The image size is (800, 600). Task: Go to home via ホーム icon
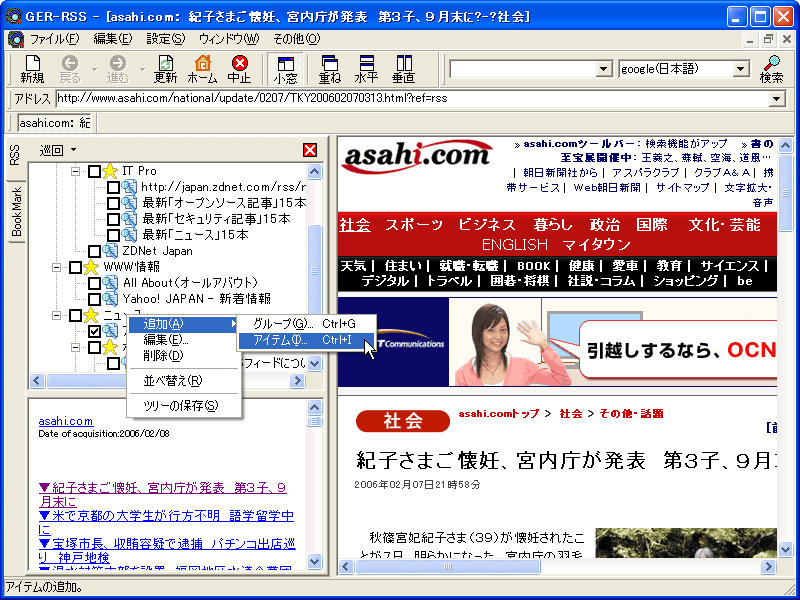(x=203, y=69)
